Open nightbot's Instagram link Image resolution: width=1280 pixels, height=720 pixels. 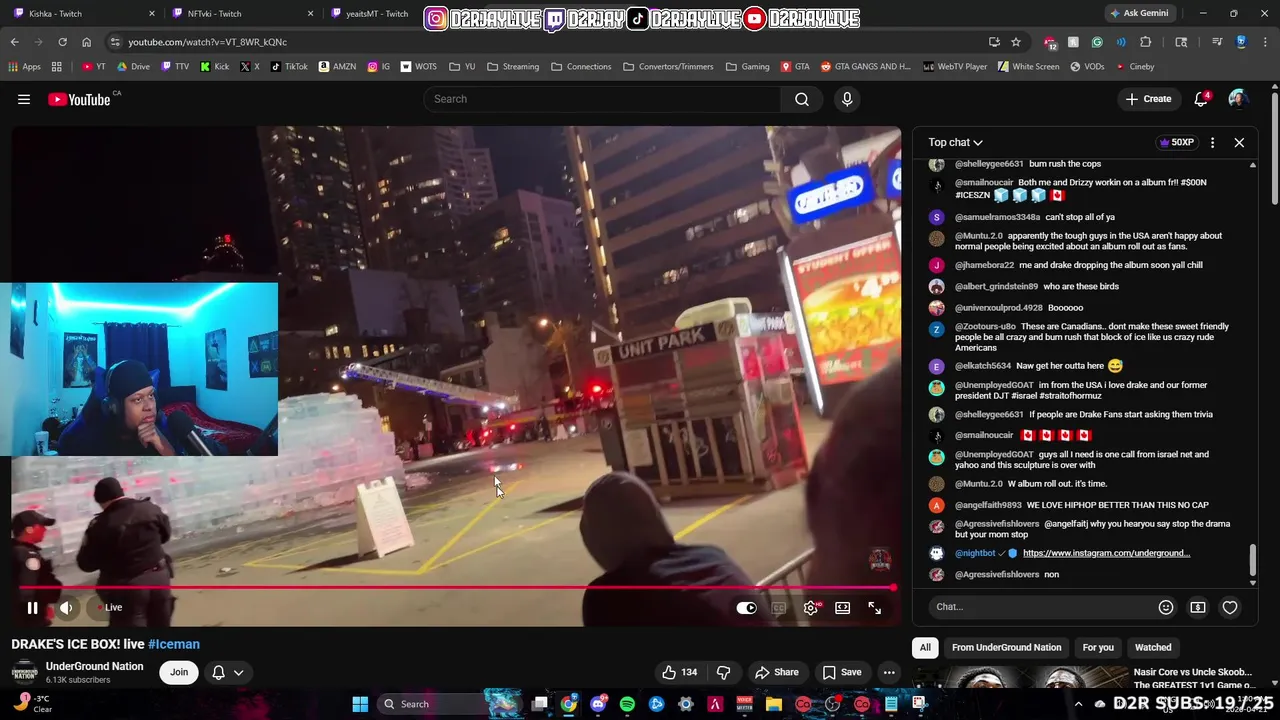point(1106,553)
